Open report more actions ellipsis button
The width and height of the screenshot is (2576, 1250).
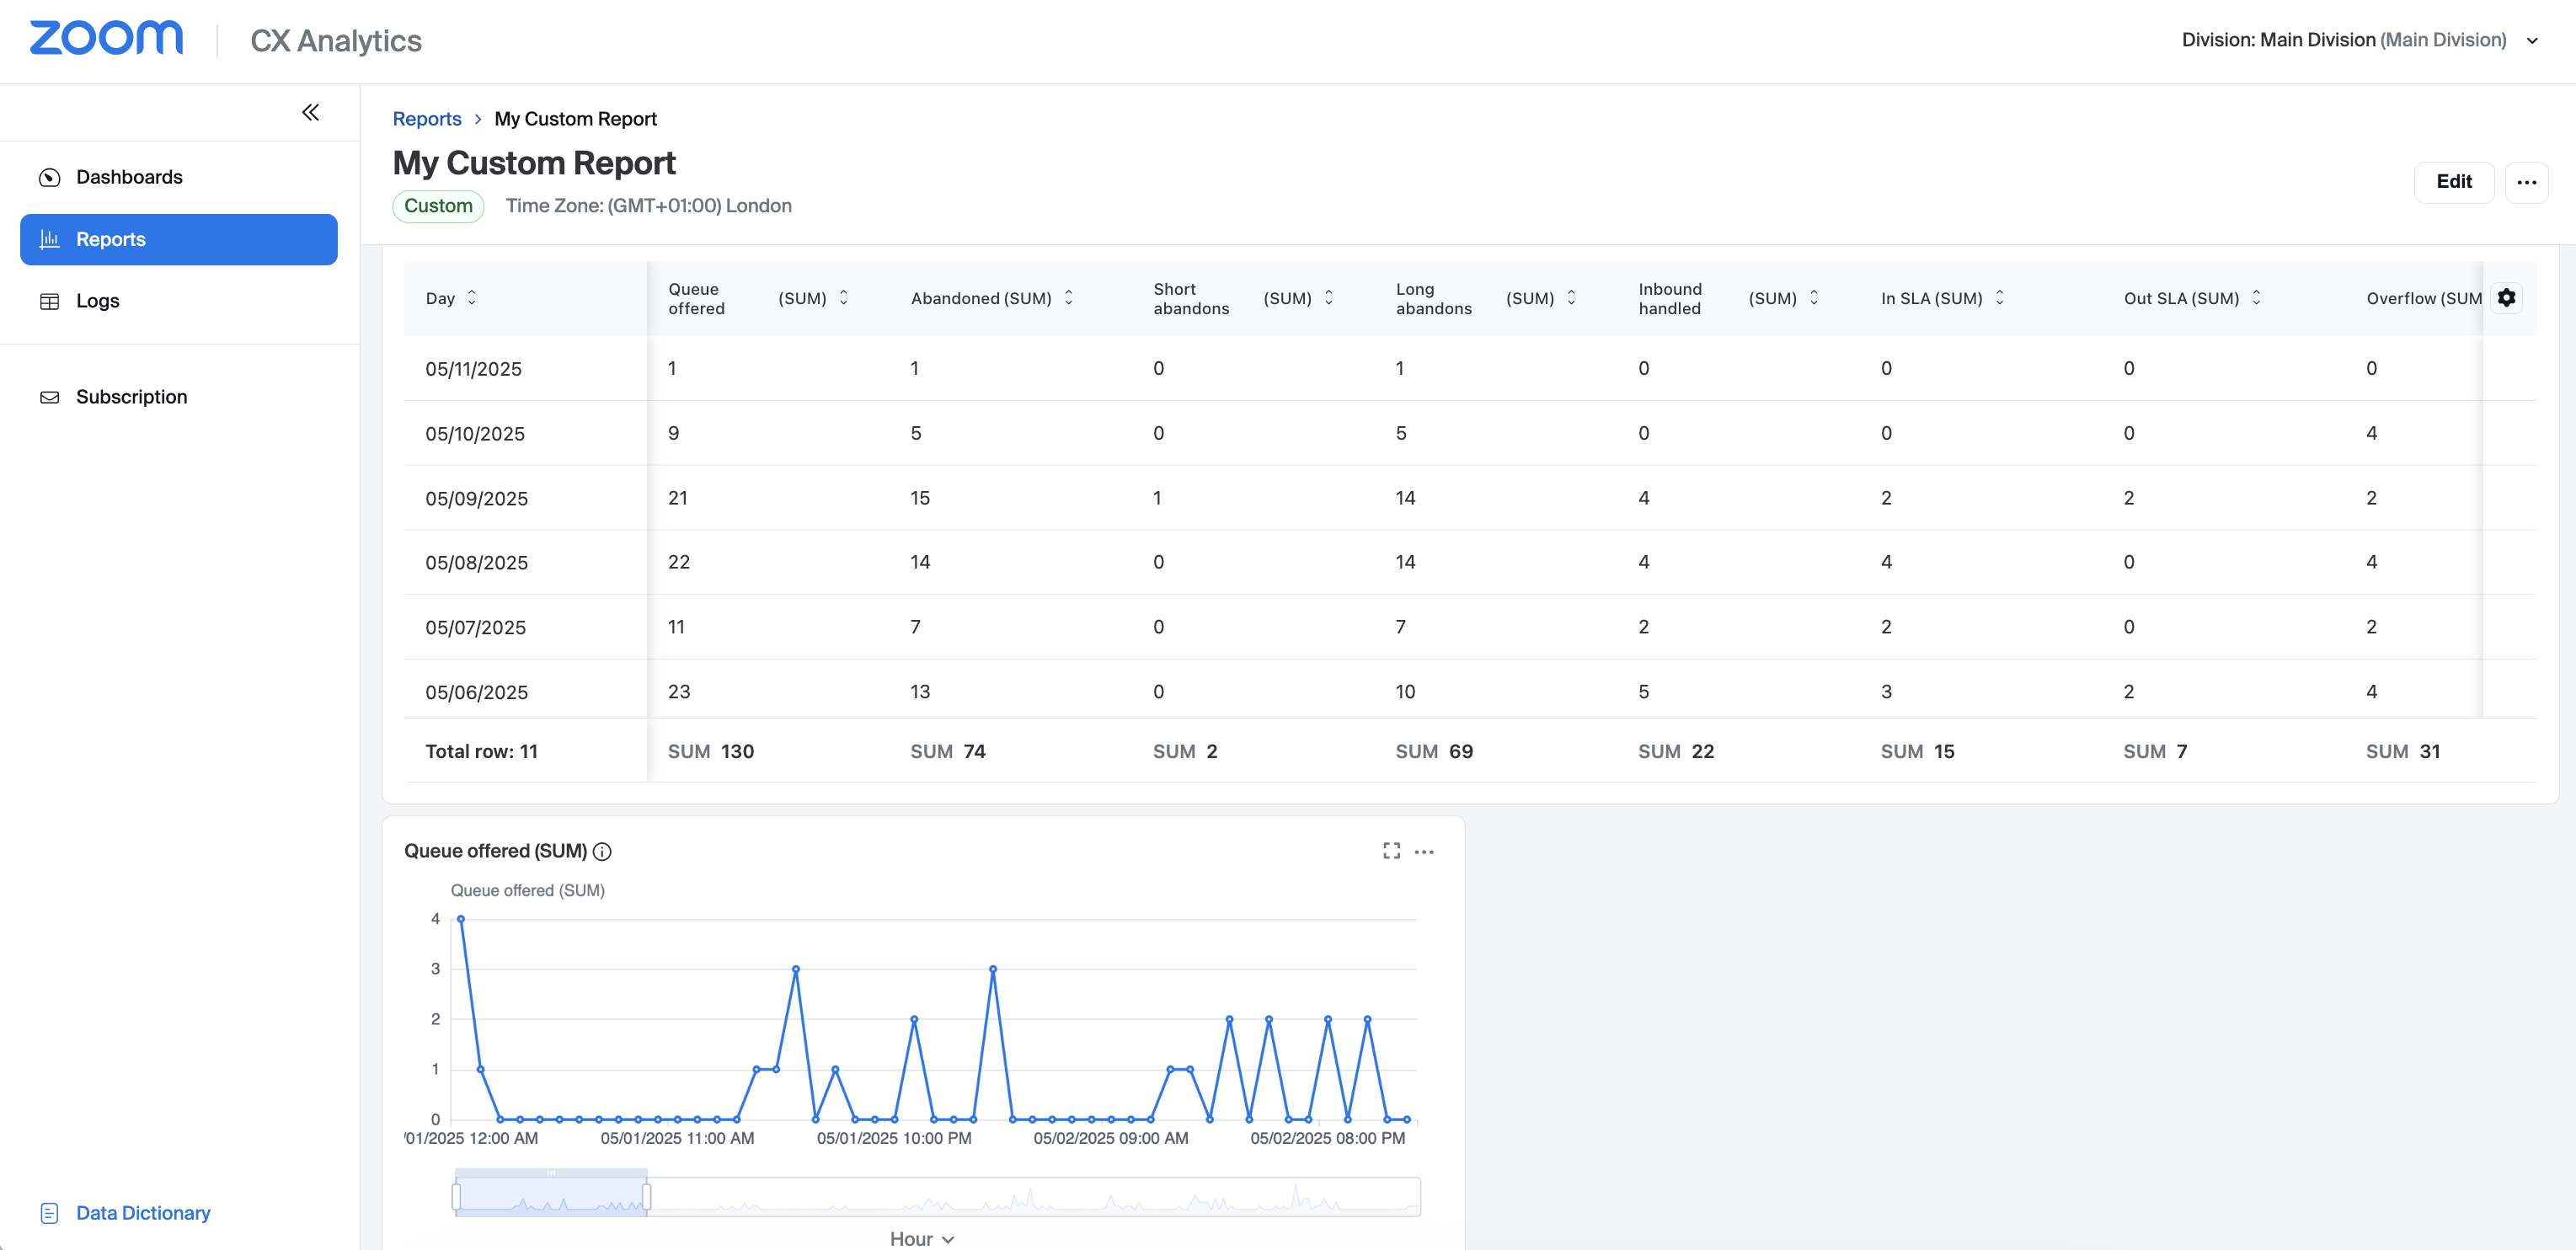(x=2526, y=182)
